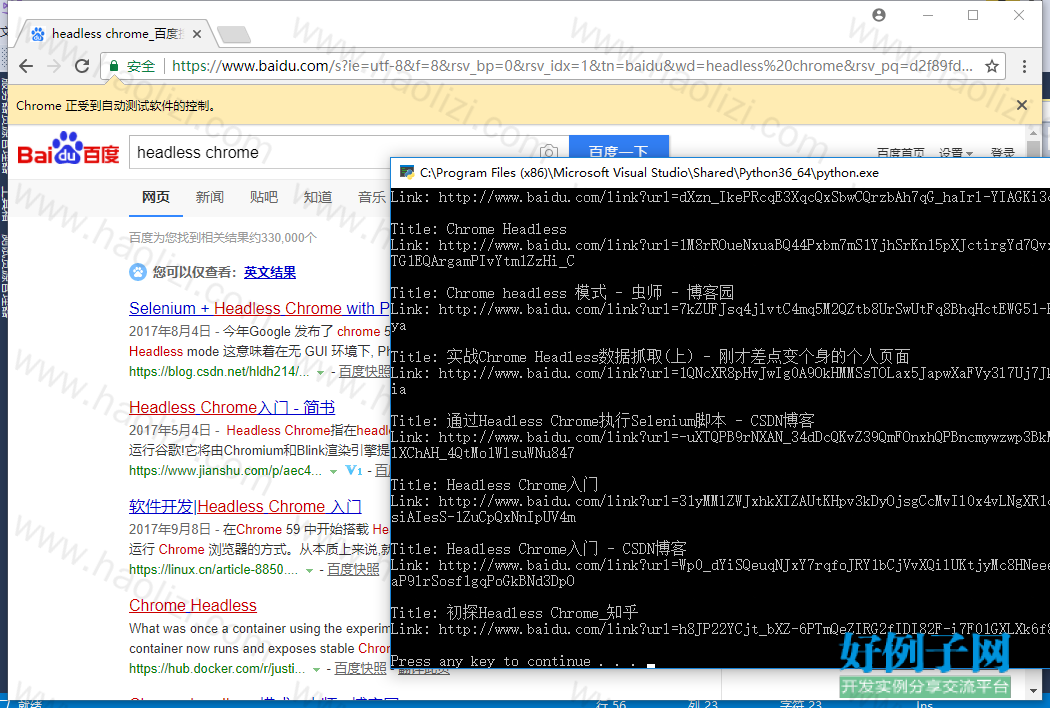Click the https://www.jianshu.com/p/aec4 URL
Image resolution: width=1050 pixels, height=708 pixels.
click(x=225, y=471)
